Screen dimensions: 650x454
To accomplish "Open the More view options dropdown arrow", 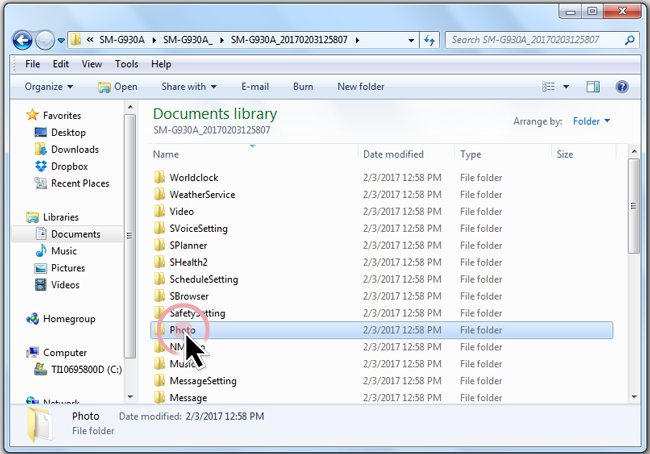I will (x=565, y=87).
